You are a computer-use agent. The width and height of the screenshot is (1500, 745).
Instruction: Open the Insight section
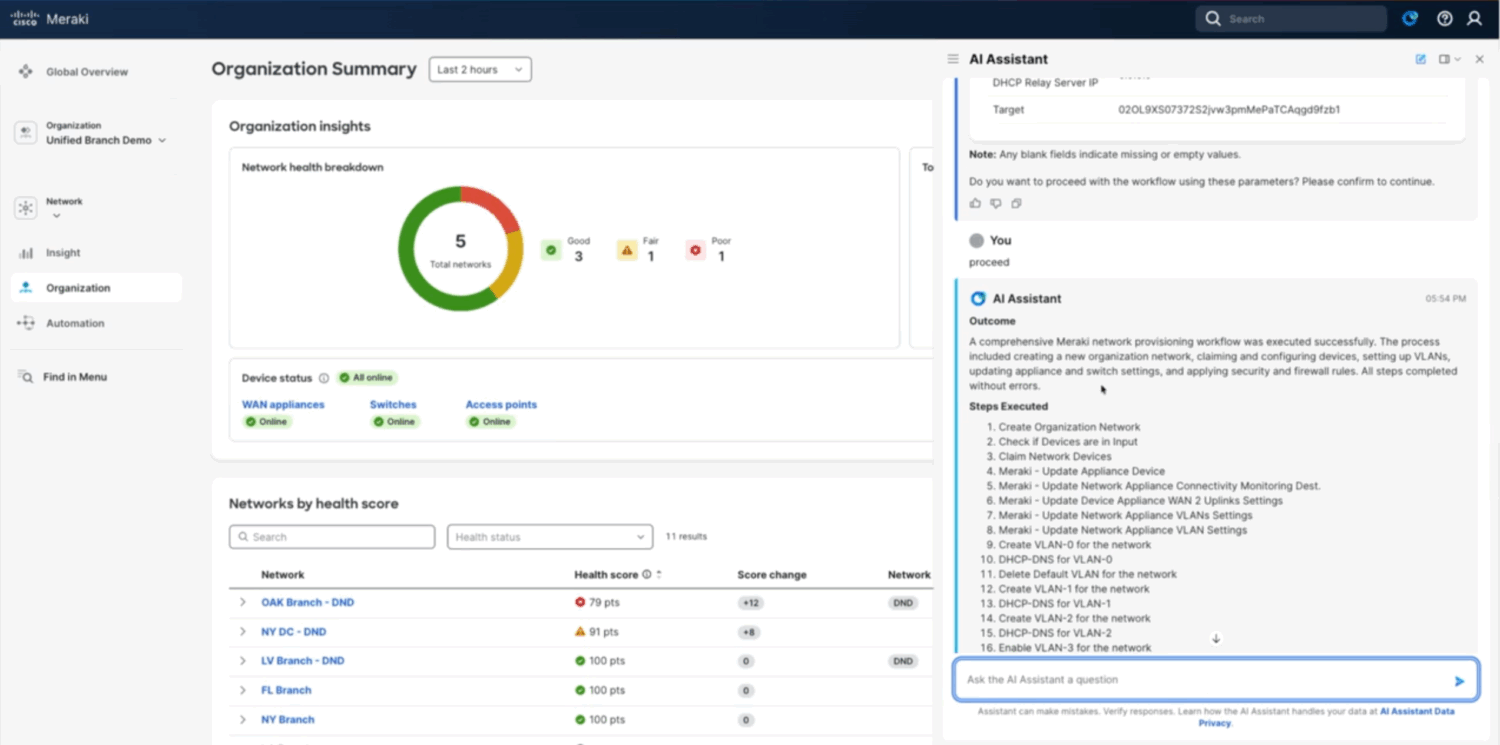tap(62, 252)
